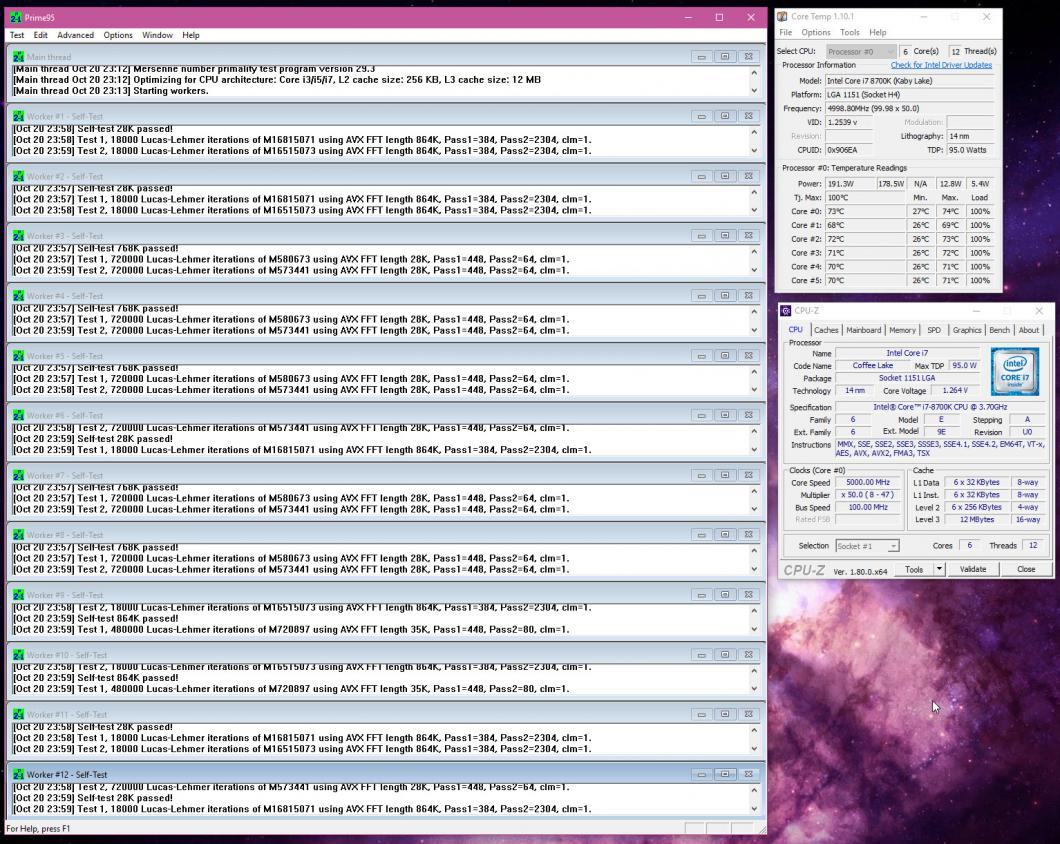
Task: Click Prime95 status bar help text
Action: pos(39,828)
